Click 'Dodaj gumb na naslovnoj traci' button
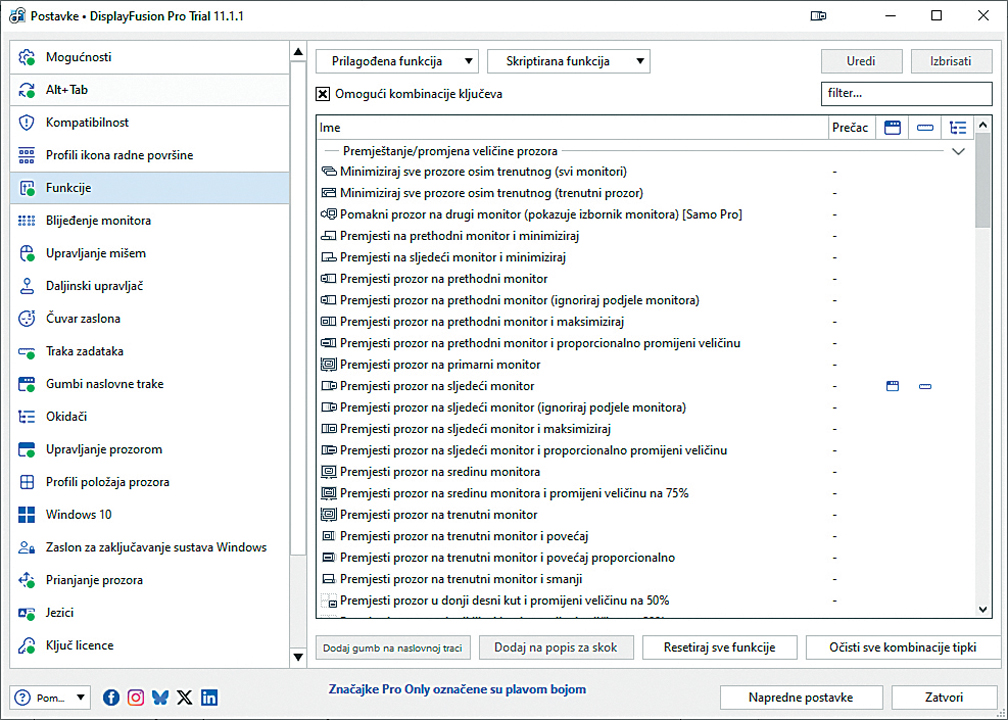The width and height of the screenshot is (1008, 720). click(393, 647)
